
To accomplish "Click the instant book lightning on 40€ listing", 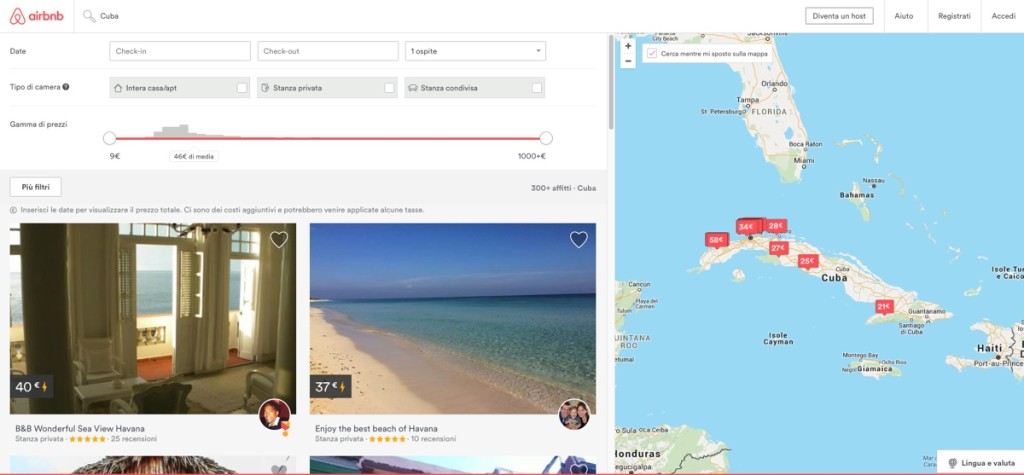I will [x=44, y=387].
